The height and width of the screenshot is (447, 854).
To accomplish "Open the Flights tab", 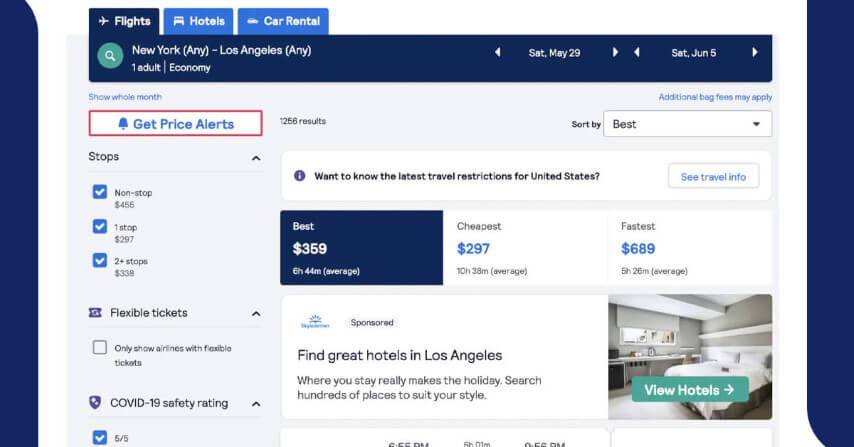I will click(124, 22).
